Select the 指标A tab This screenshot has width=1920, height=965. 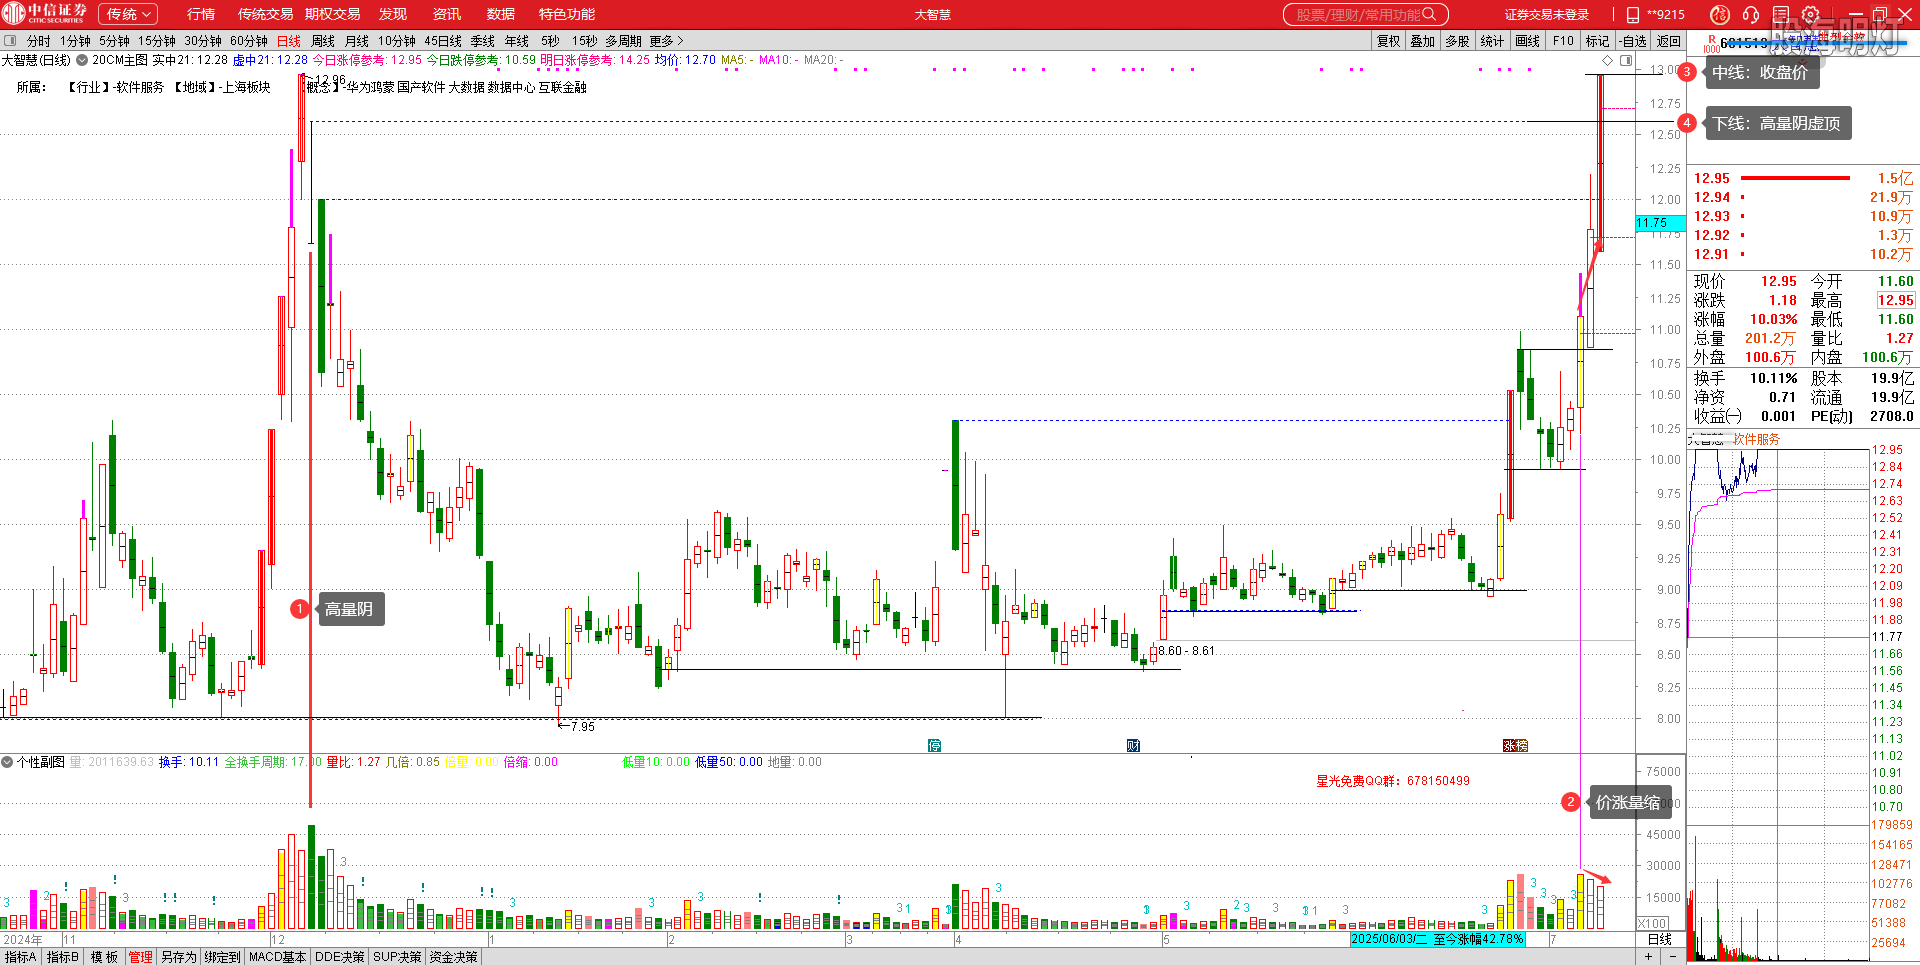coord(20,957)
